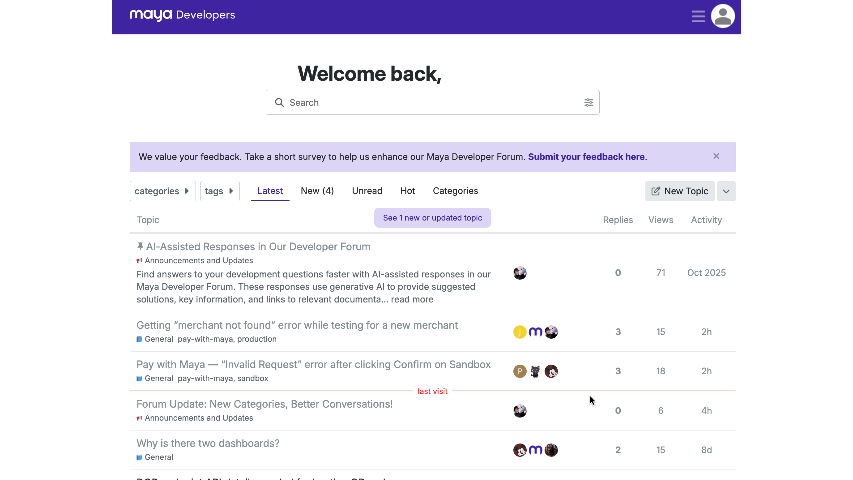Screen dimensions: 853x480
Task: Click Announcements and Updates under Forum Update topic
Action: tap(195, 418)
